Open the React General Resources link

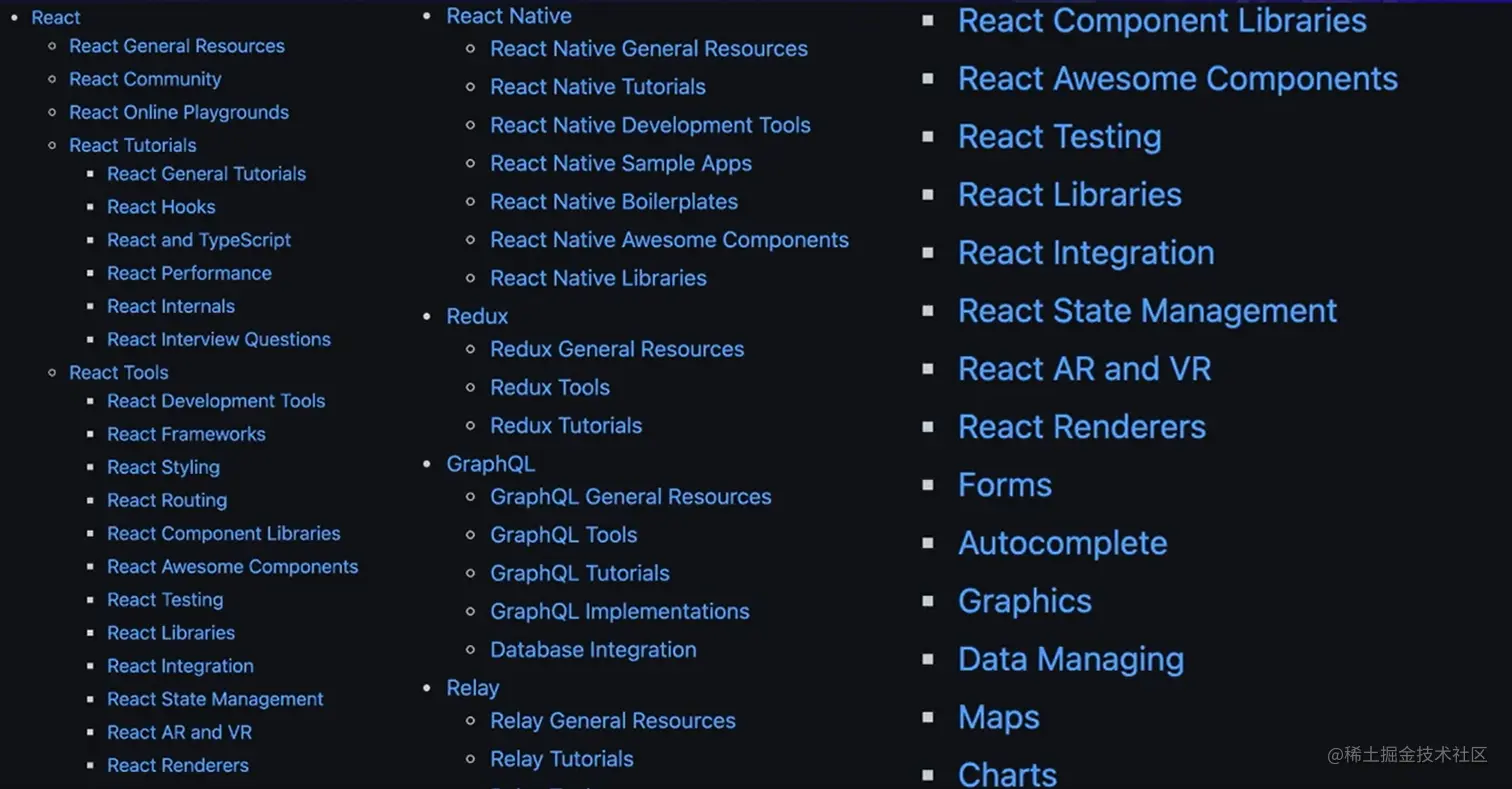coord(176,46)
